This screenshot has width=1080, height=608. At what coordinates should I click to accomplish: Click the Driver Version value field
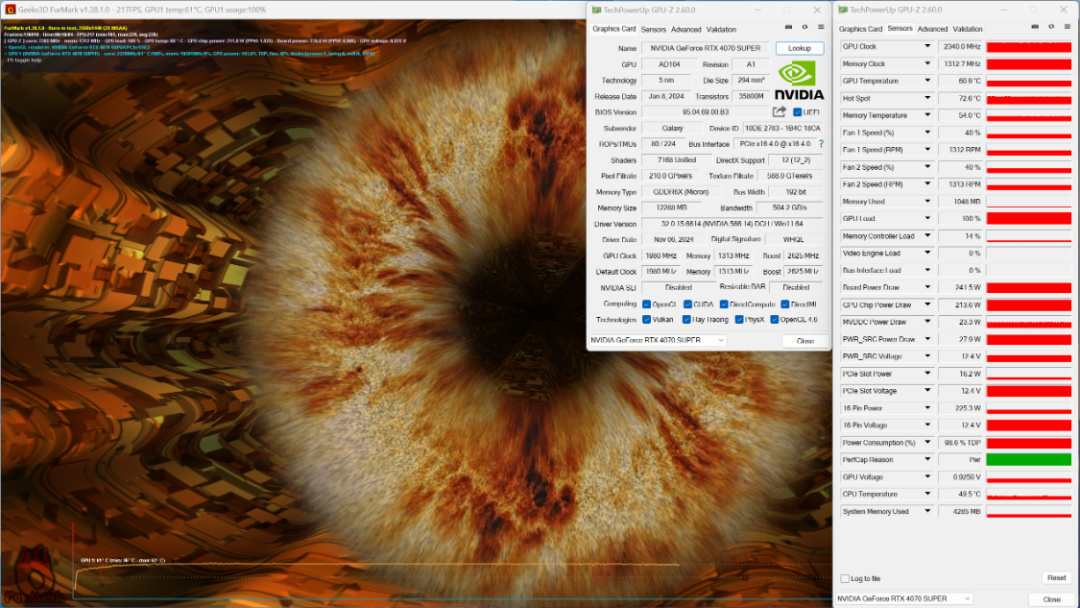point(732,224)
